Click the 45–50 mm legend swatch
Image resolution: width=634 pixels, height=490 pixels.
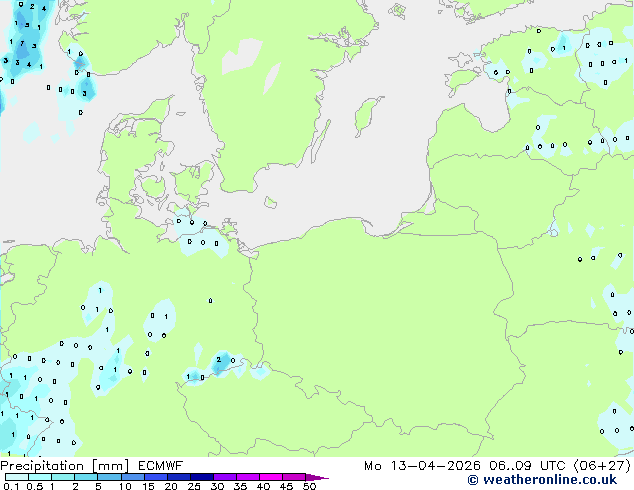click(294, 477)
